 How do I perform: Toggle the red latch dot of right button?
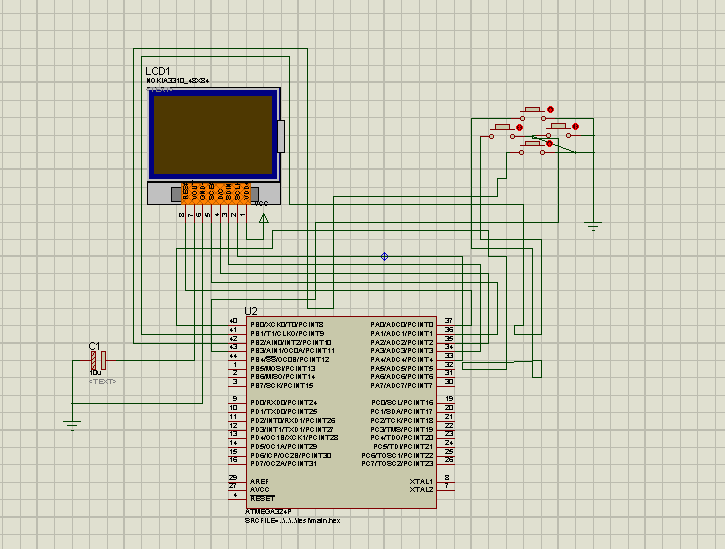[576, 126]
